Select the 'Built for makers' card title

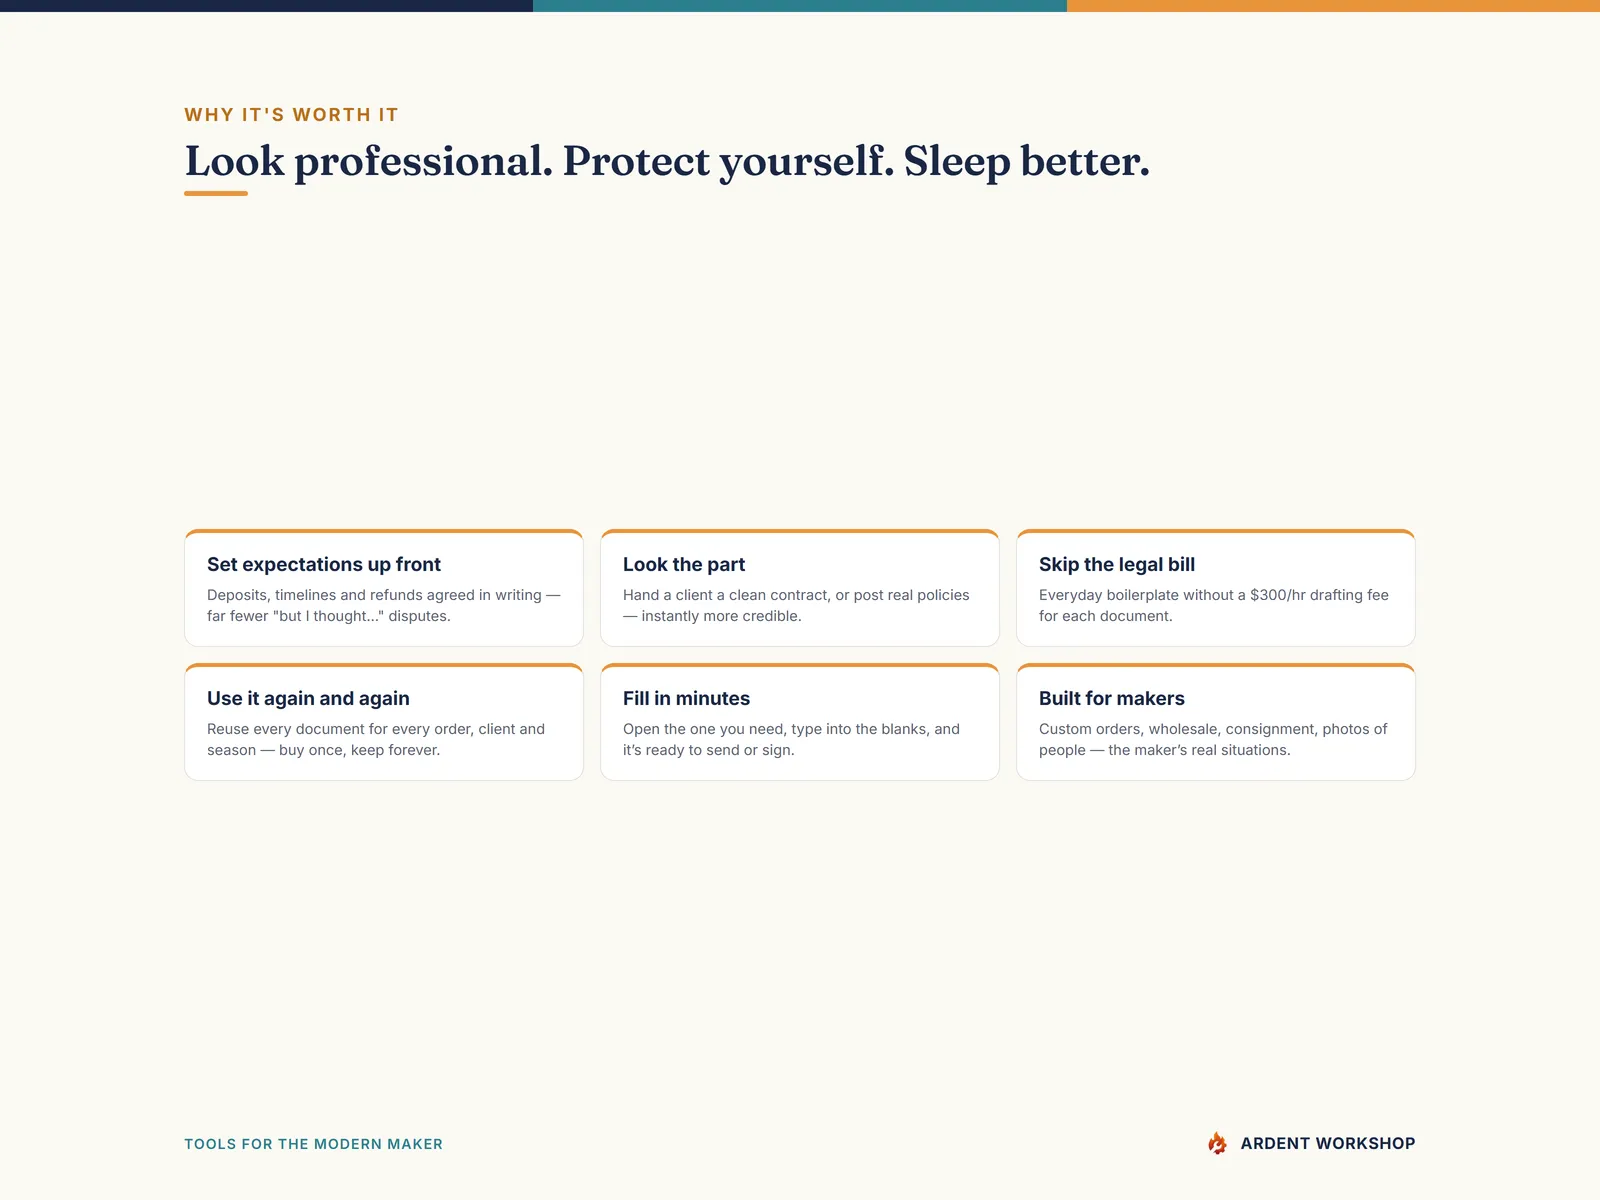tap(1112, 698)
